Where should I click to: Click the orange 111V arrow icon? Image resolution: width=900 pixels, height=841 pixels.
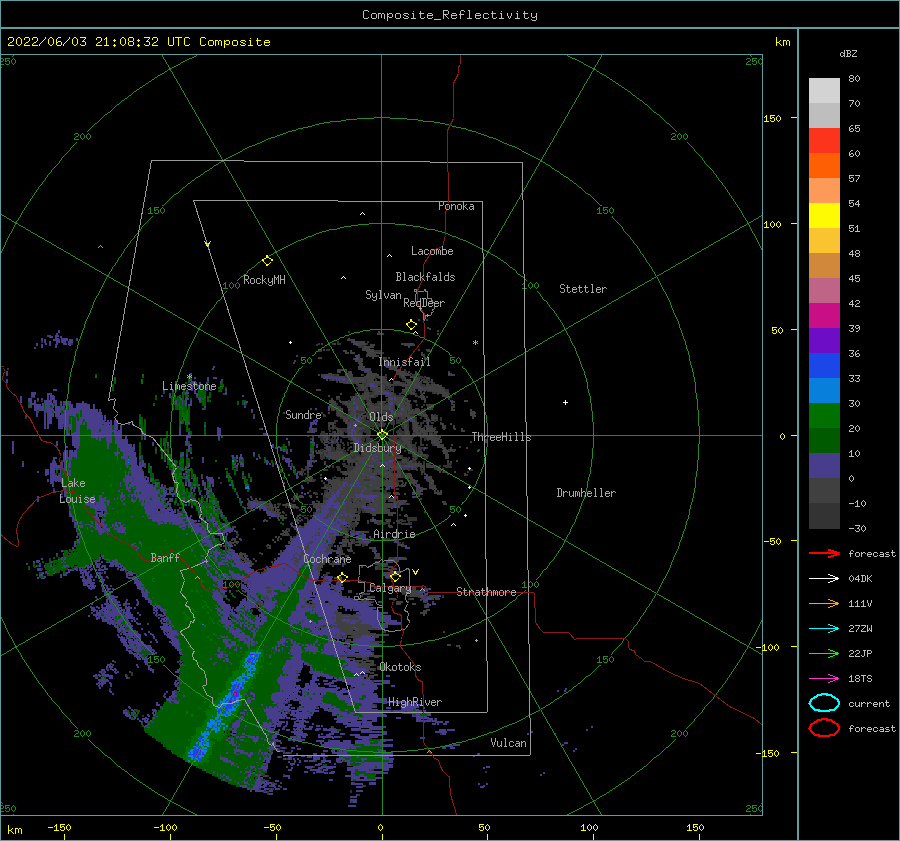pyautogui.click(x=824, y=603)
